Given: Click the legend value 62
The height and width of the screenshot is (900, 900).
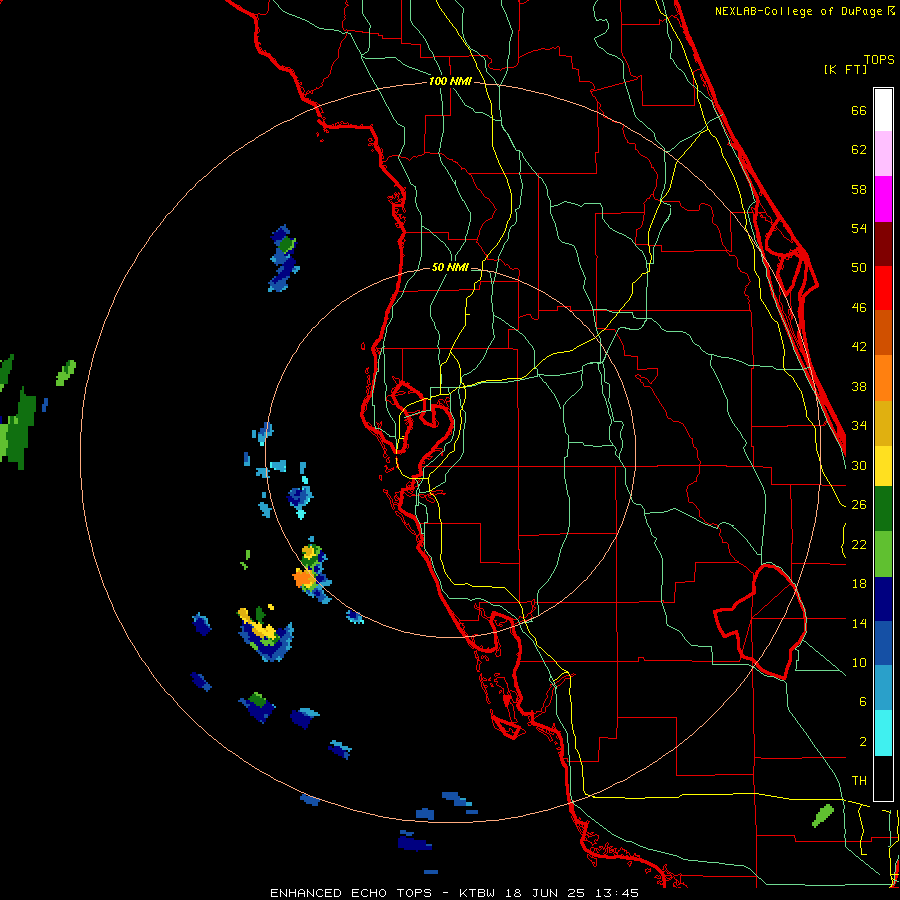Looking at the screenshot, I should [859, 150].
